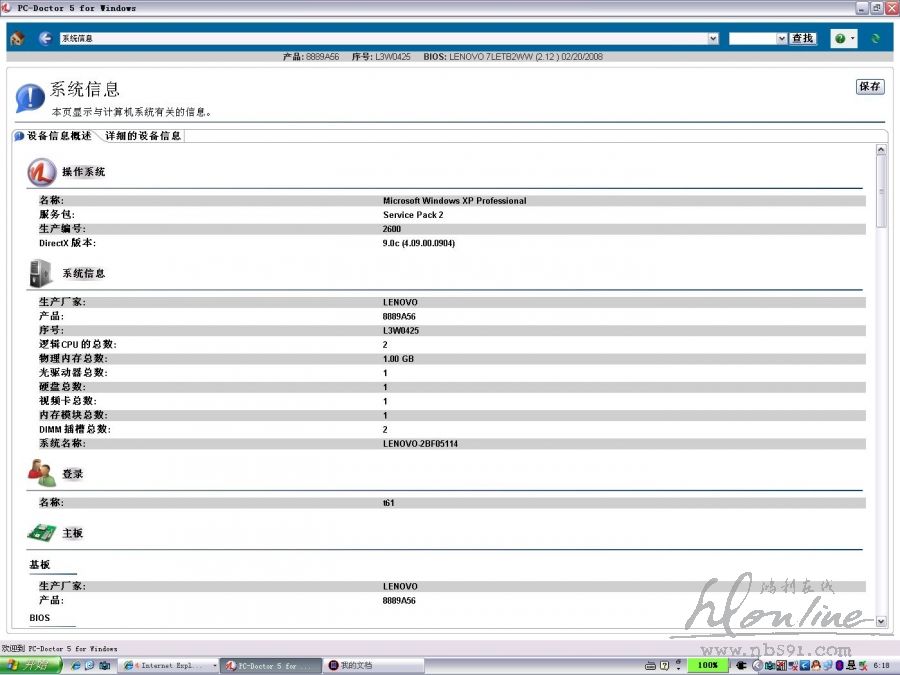This screenshot has width=900, height=675.
Task: Click the battery 100% indicator in tray
Action: (707, 665)
